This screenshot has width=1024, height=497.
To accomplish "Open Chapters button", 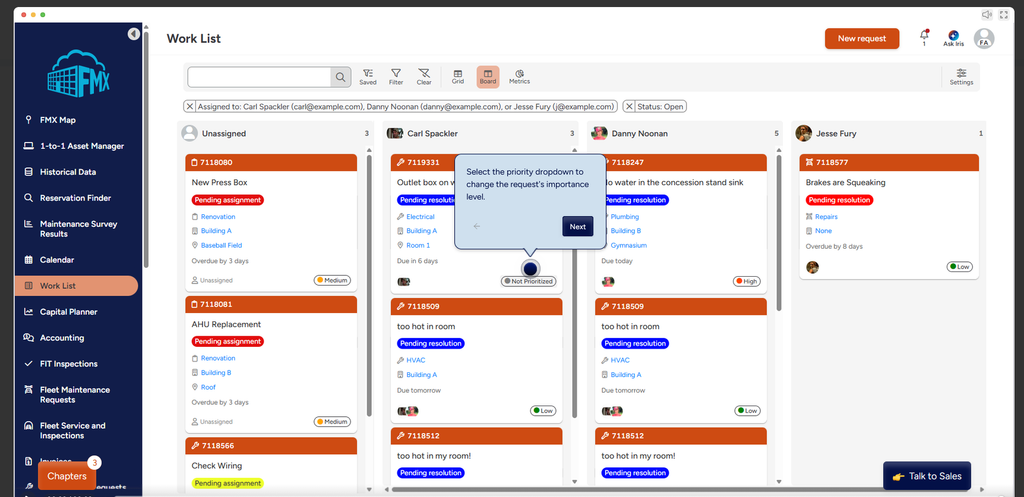I will click(67, 476).
